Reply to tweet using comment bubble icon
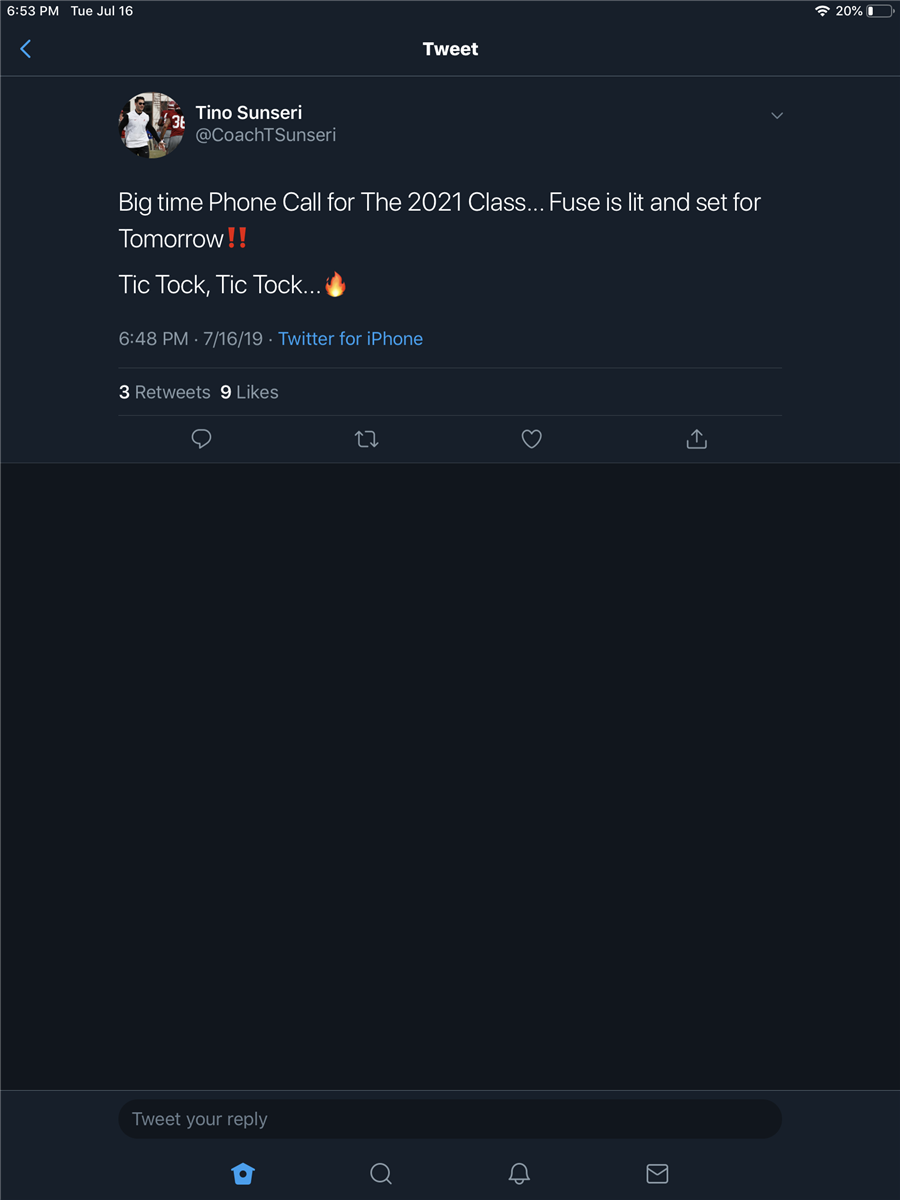The height and width of the screenshot is (1200, 900). coord(201,439)
